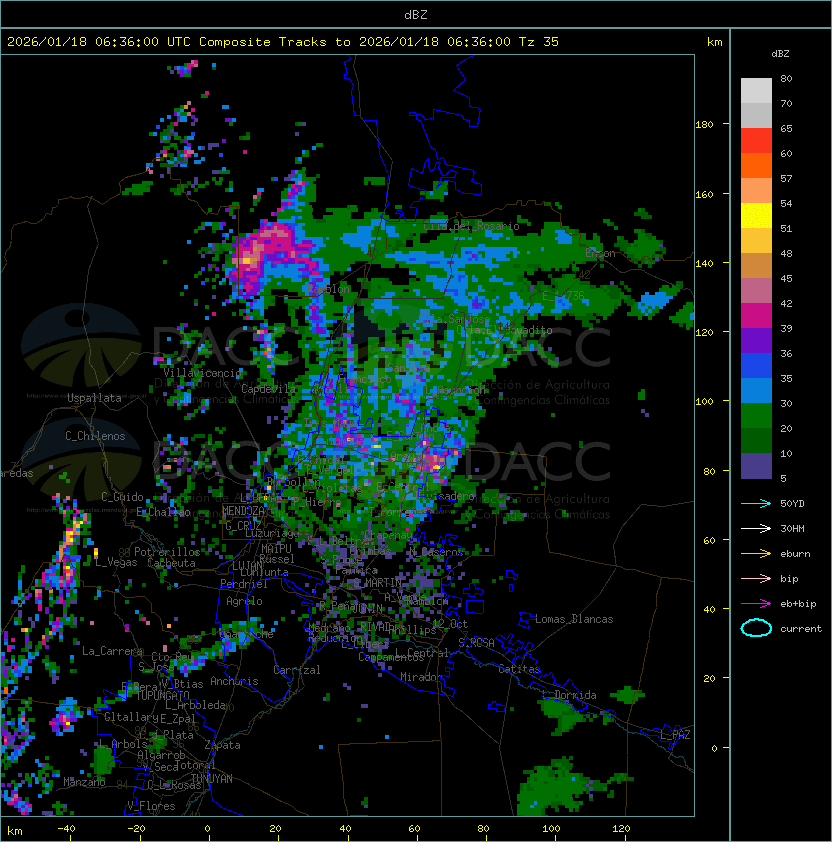Pick the light gray 70-80 dBZ swatch
This screenshot has height=842, width=832.
coord(756,90)
